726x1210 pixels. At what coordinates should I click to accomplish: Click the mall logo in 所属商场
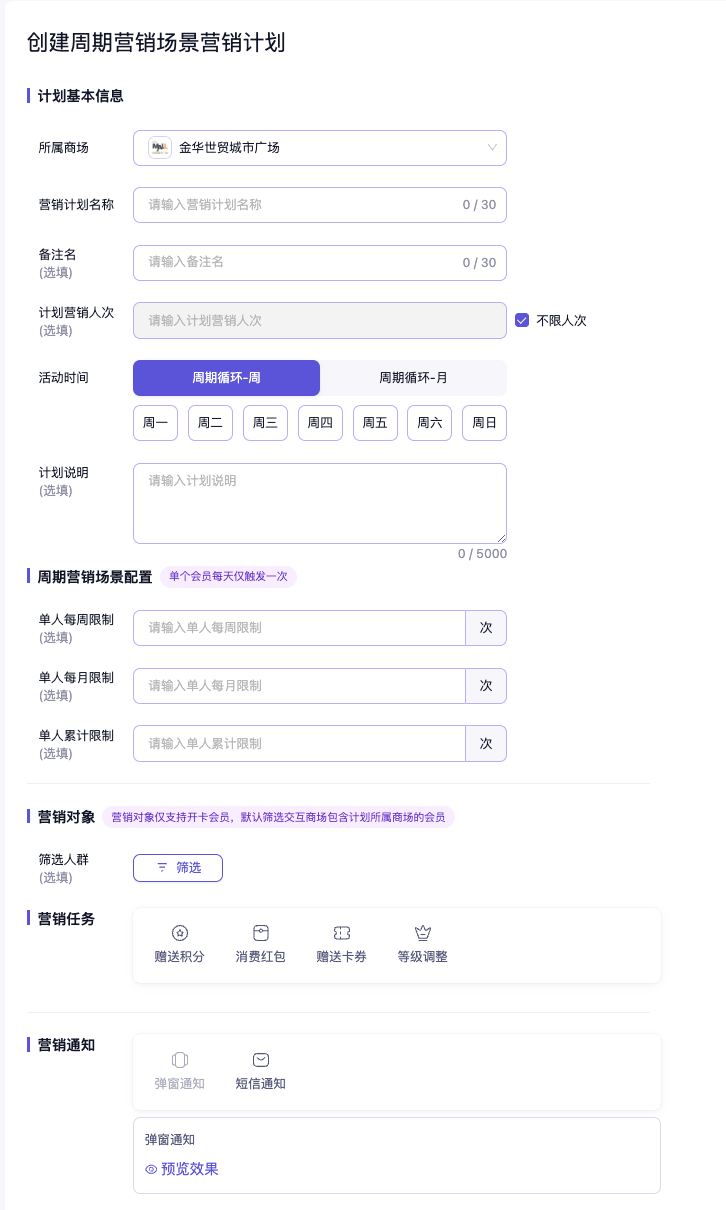pyautogui.click(x=160, y=148)
